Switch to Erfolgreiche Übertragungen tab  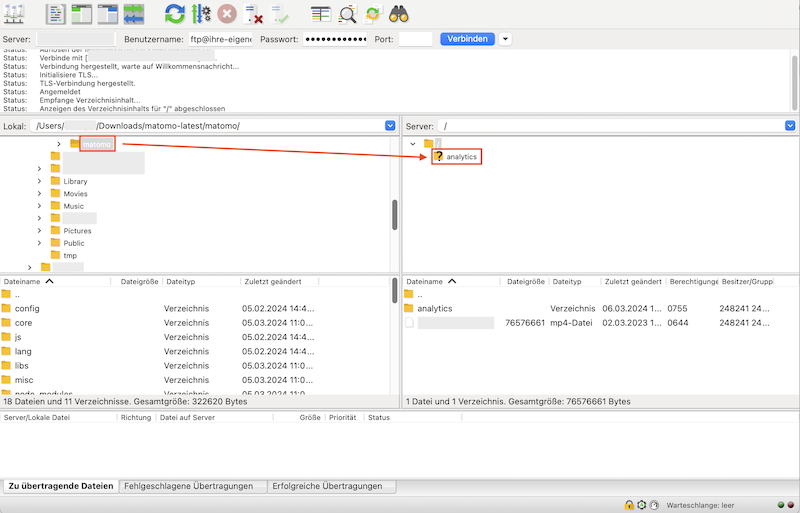(x=332, y=486)
